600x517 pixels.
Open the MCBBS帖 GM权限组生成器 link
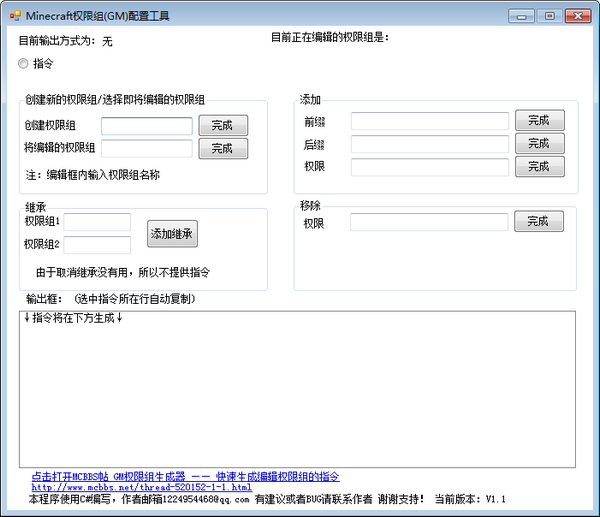point(185,476)
